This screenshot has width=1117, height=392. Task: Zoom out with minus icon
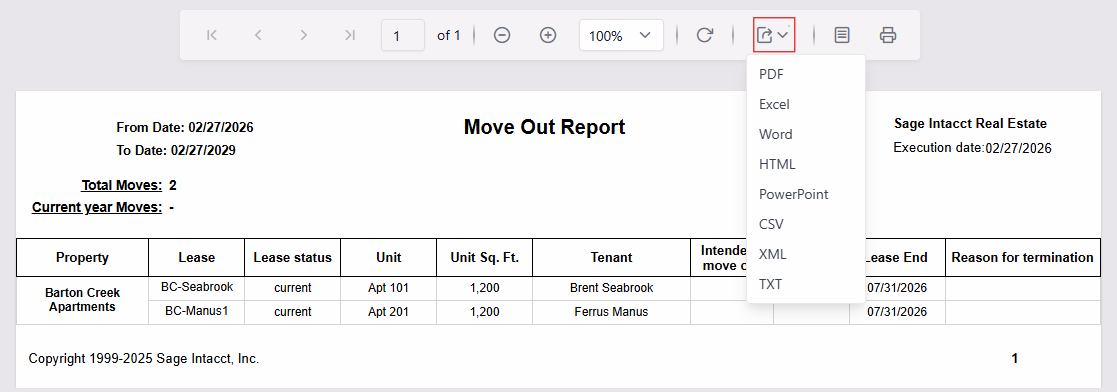[x=502, y=35]
